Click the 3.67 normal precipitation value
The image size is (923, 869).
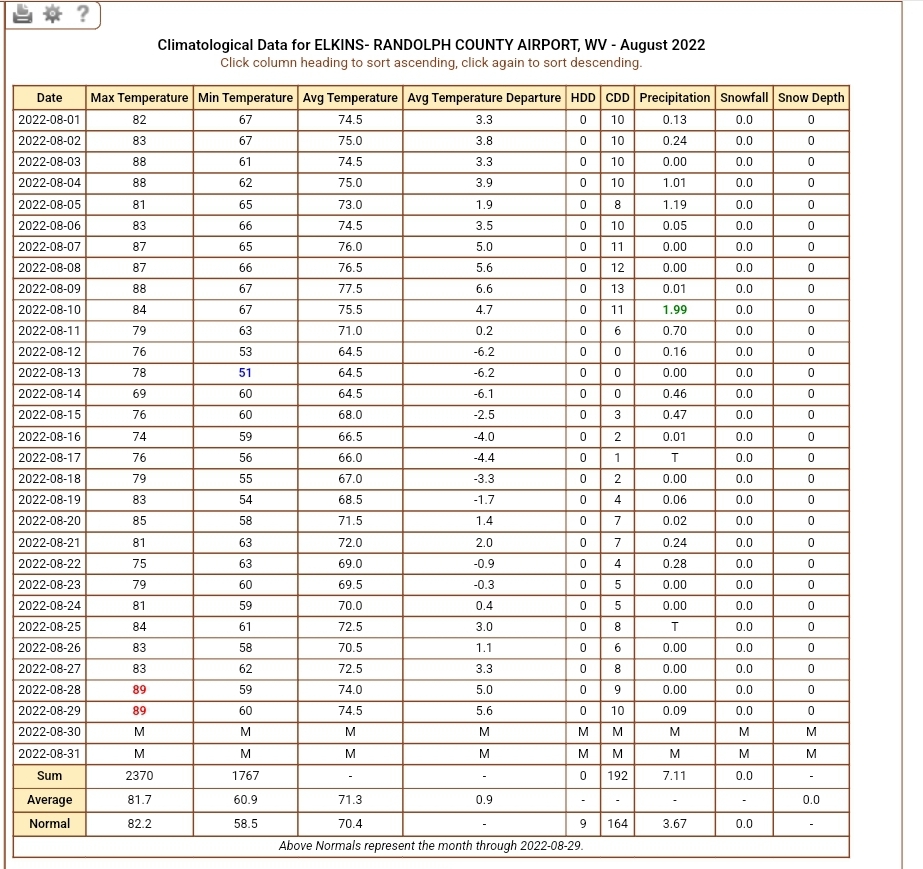pos(675,824)
